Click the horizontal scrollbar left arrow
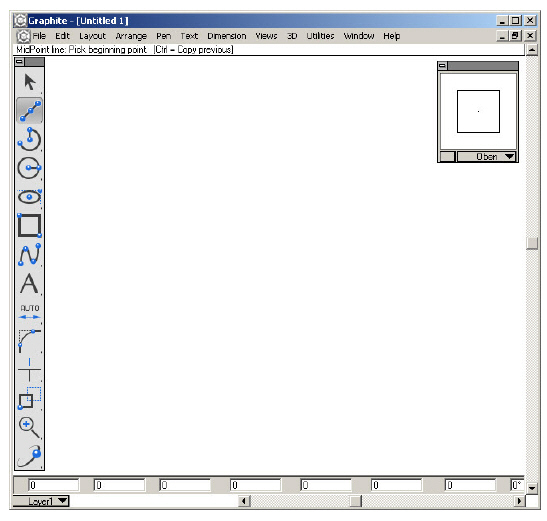547x521 pixels. [x=244, y=501]
